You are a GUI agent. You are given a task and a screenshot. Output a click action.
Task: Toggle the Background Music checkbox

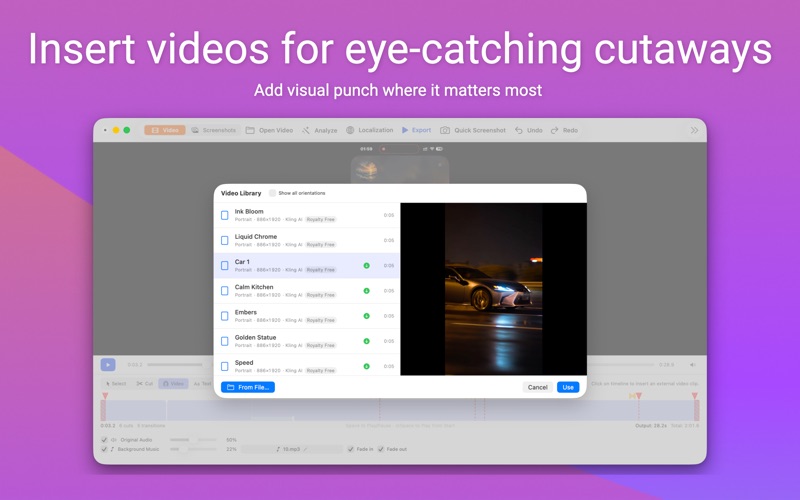tap(105, 449)
